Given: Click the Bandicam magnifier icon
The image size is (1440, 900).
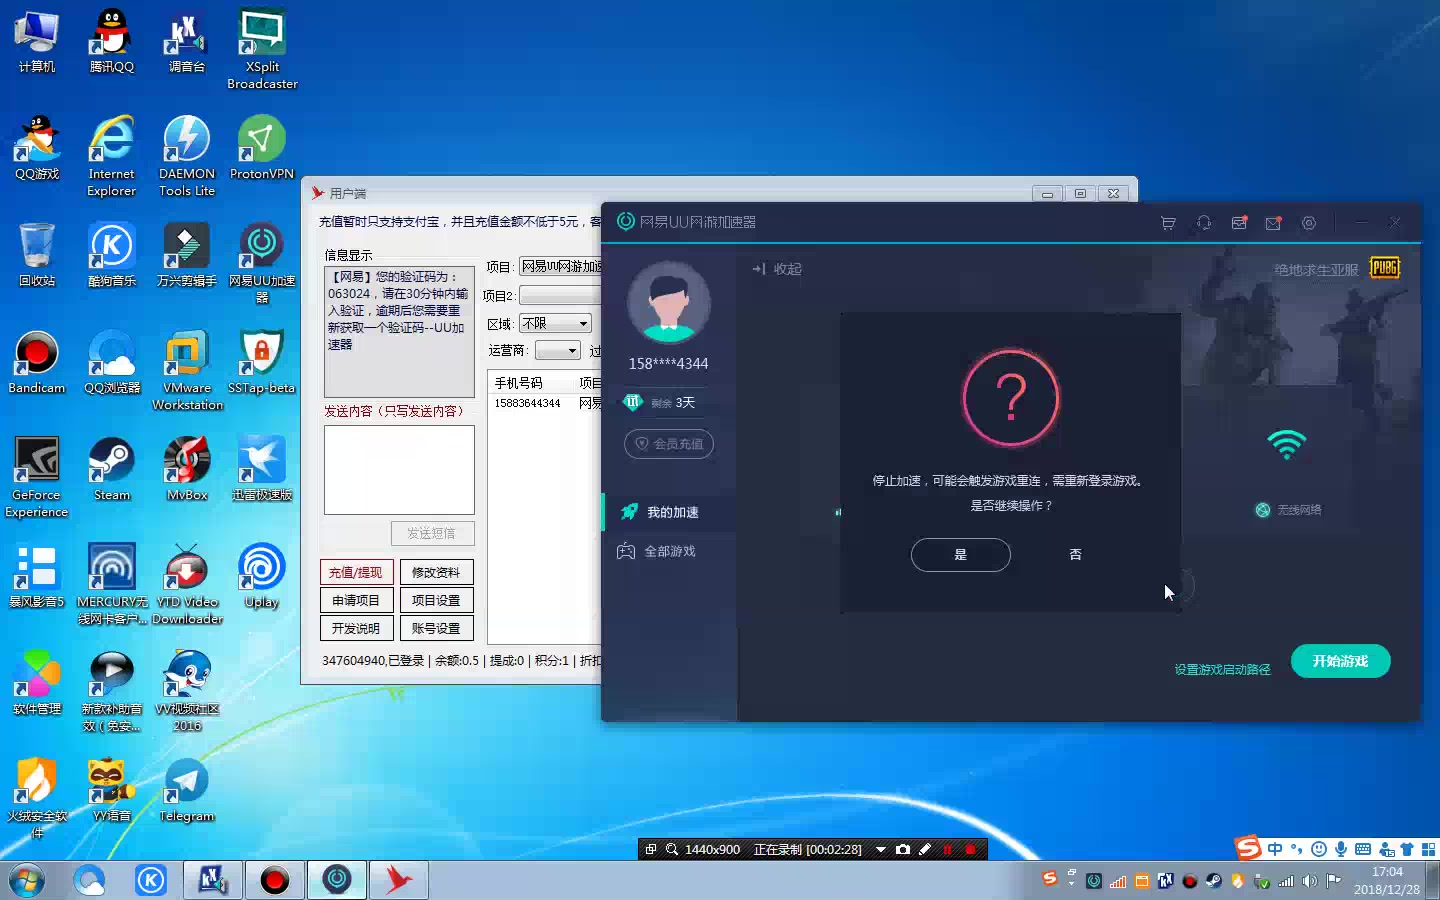Looking at the screenshot, I should 672,849.
